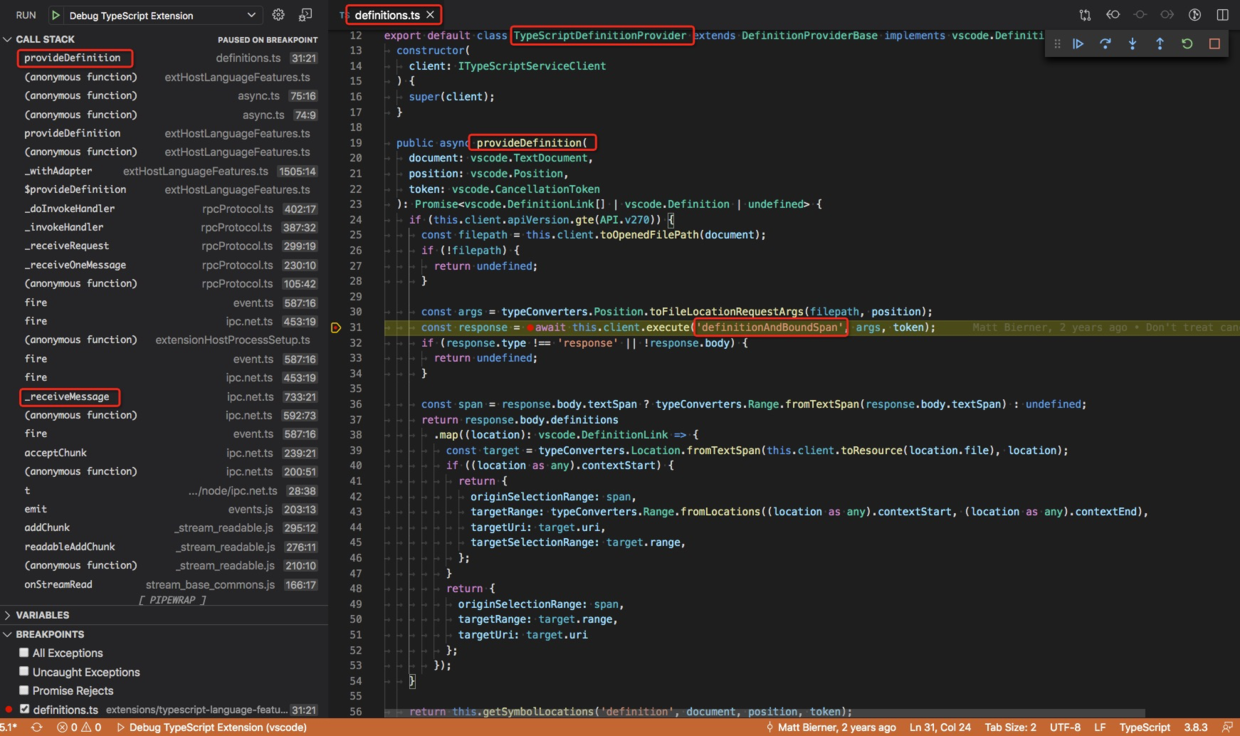Enable the All Exceptions breakpoint
This screenshot has height=736, width=1240.
tap(24, 653)
